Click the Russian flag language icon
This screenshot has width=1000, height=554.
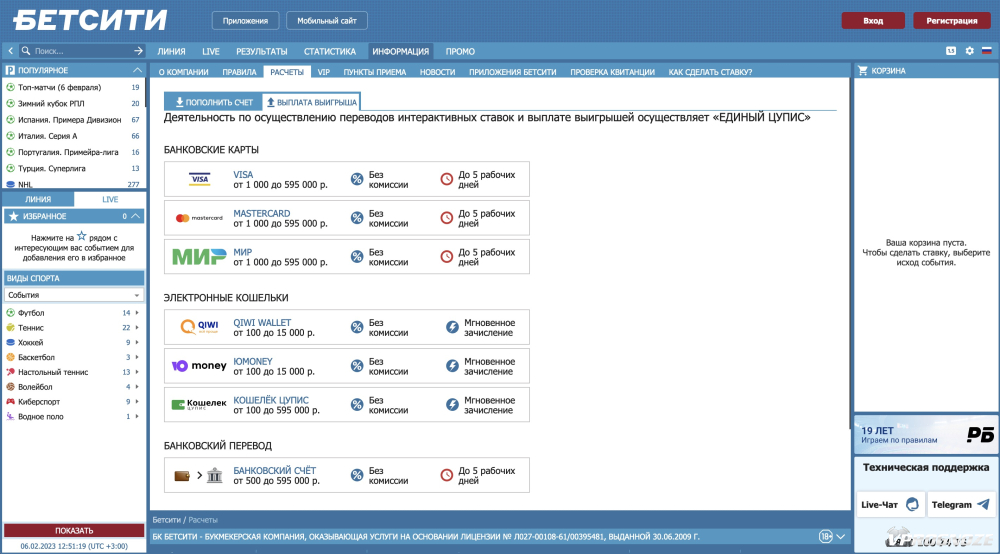987,51
